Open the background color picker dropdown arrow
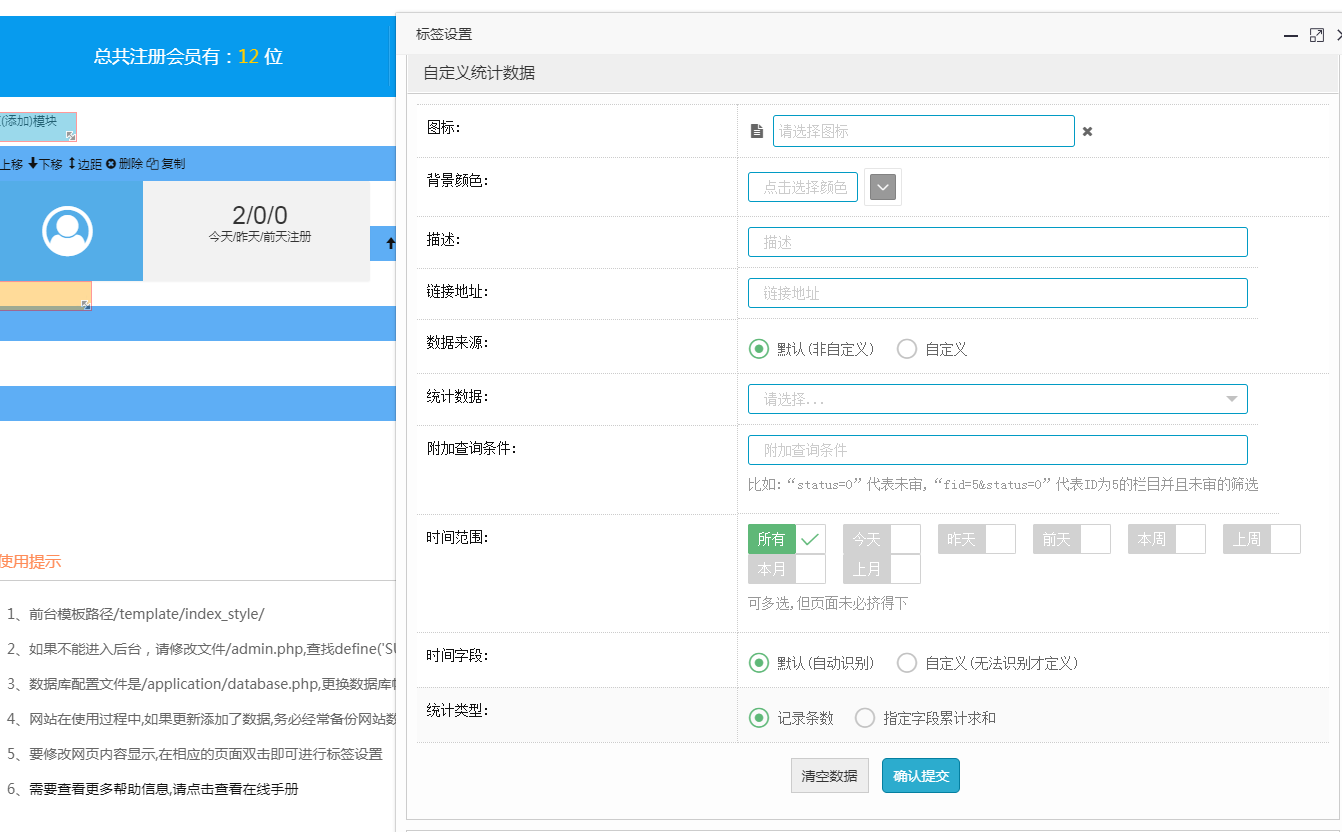Screen dimensions: 1342x832 [x=882, y=187]
